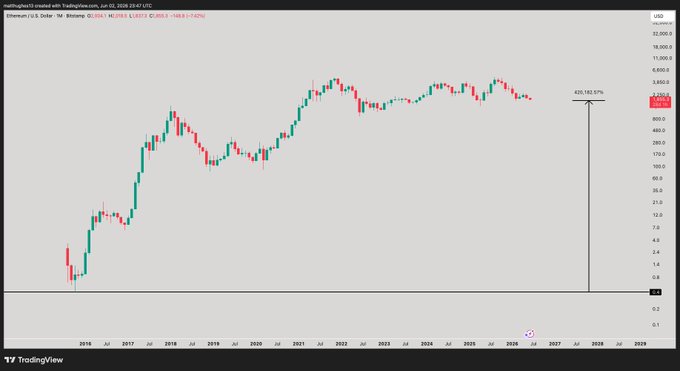The height and width of the screenshot is (371, 680).
Task: Click the 2.4 price axis label
Action: click(656, 252)
